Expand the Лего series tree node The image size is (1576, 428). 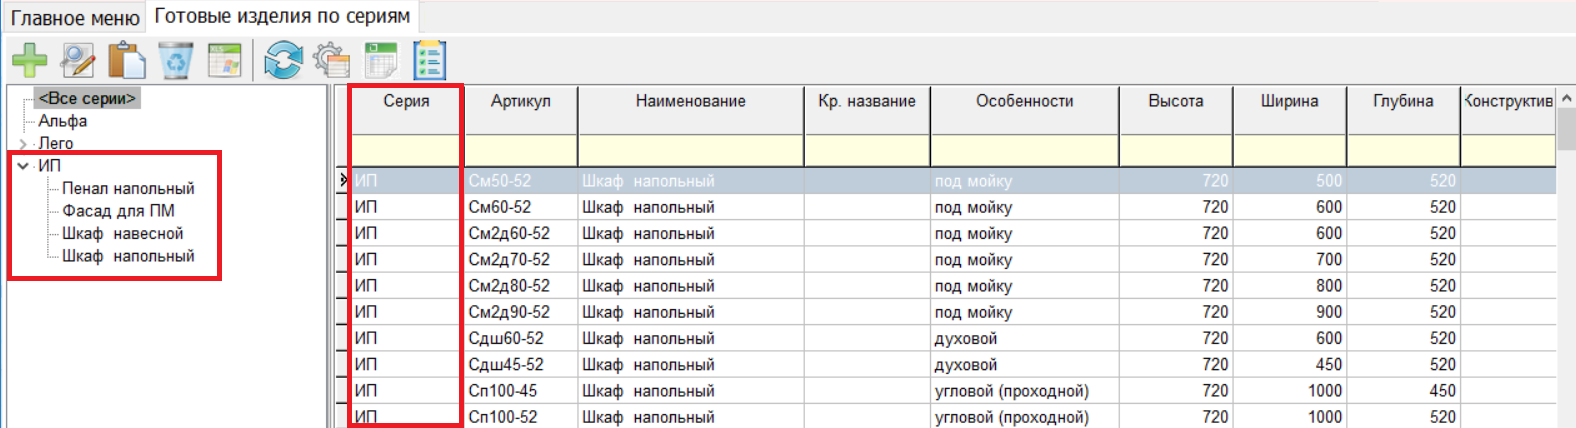click(x=23, y=144)
